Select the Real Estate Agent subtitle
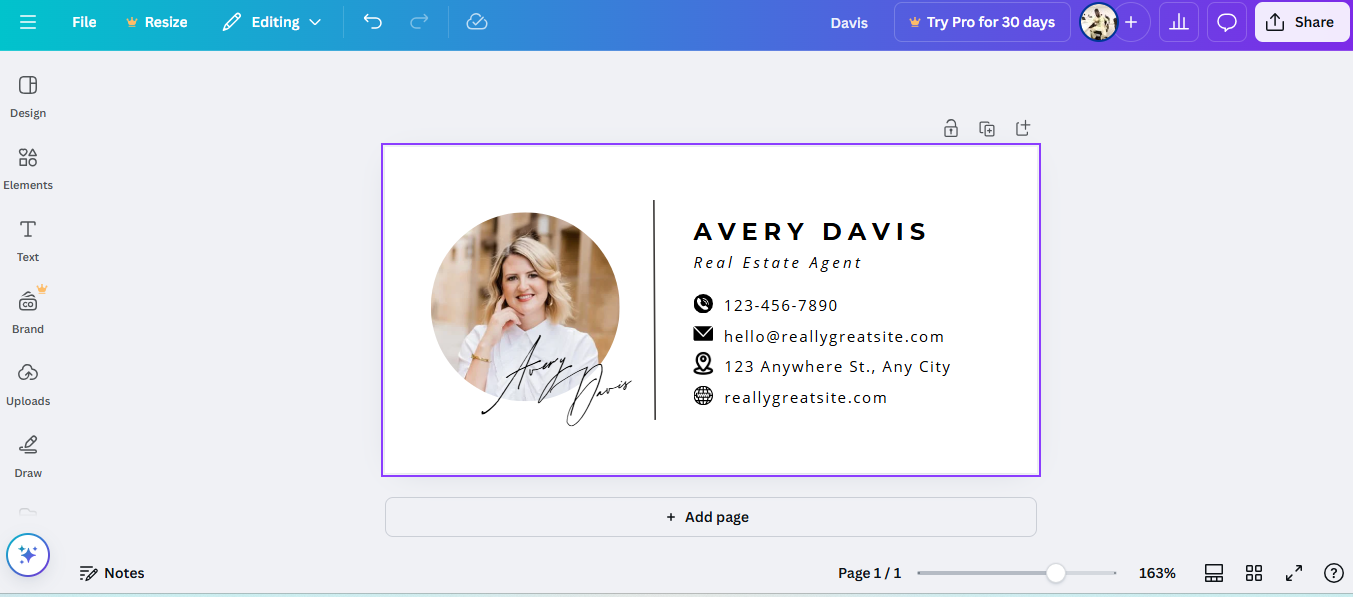This screenshot has width=1353, height=597. pos(777,263)
